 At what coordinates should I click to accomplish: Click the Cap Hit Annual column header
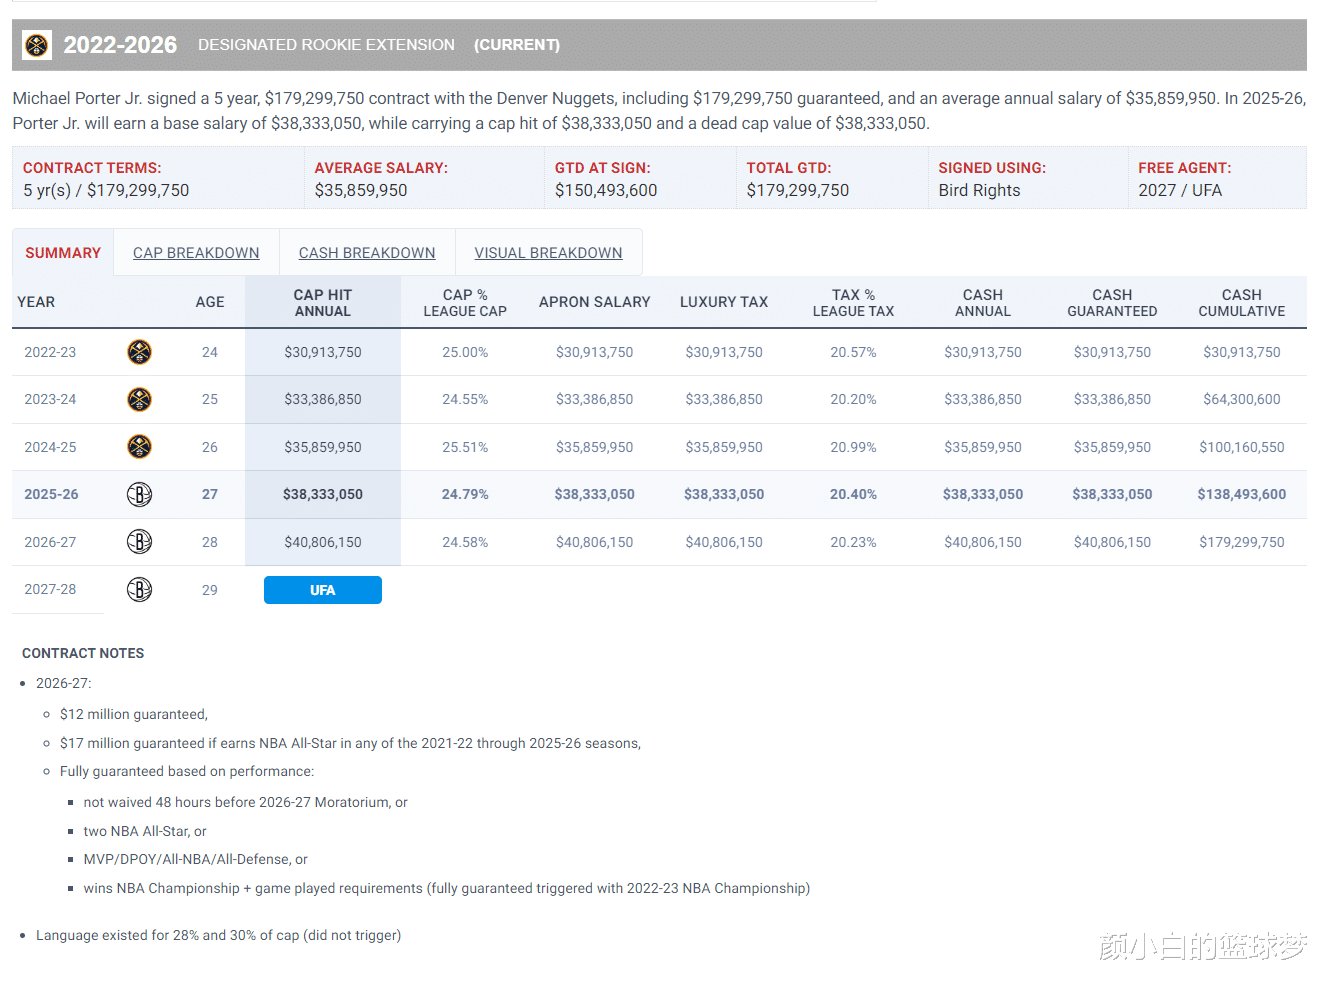pyautogui.click(x=322, y=302)
